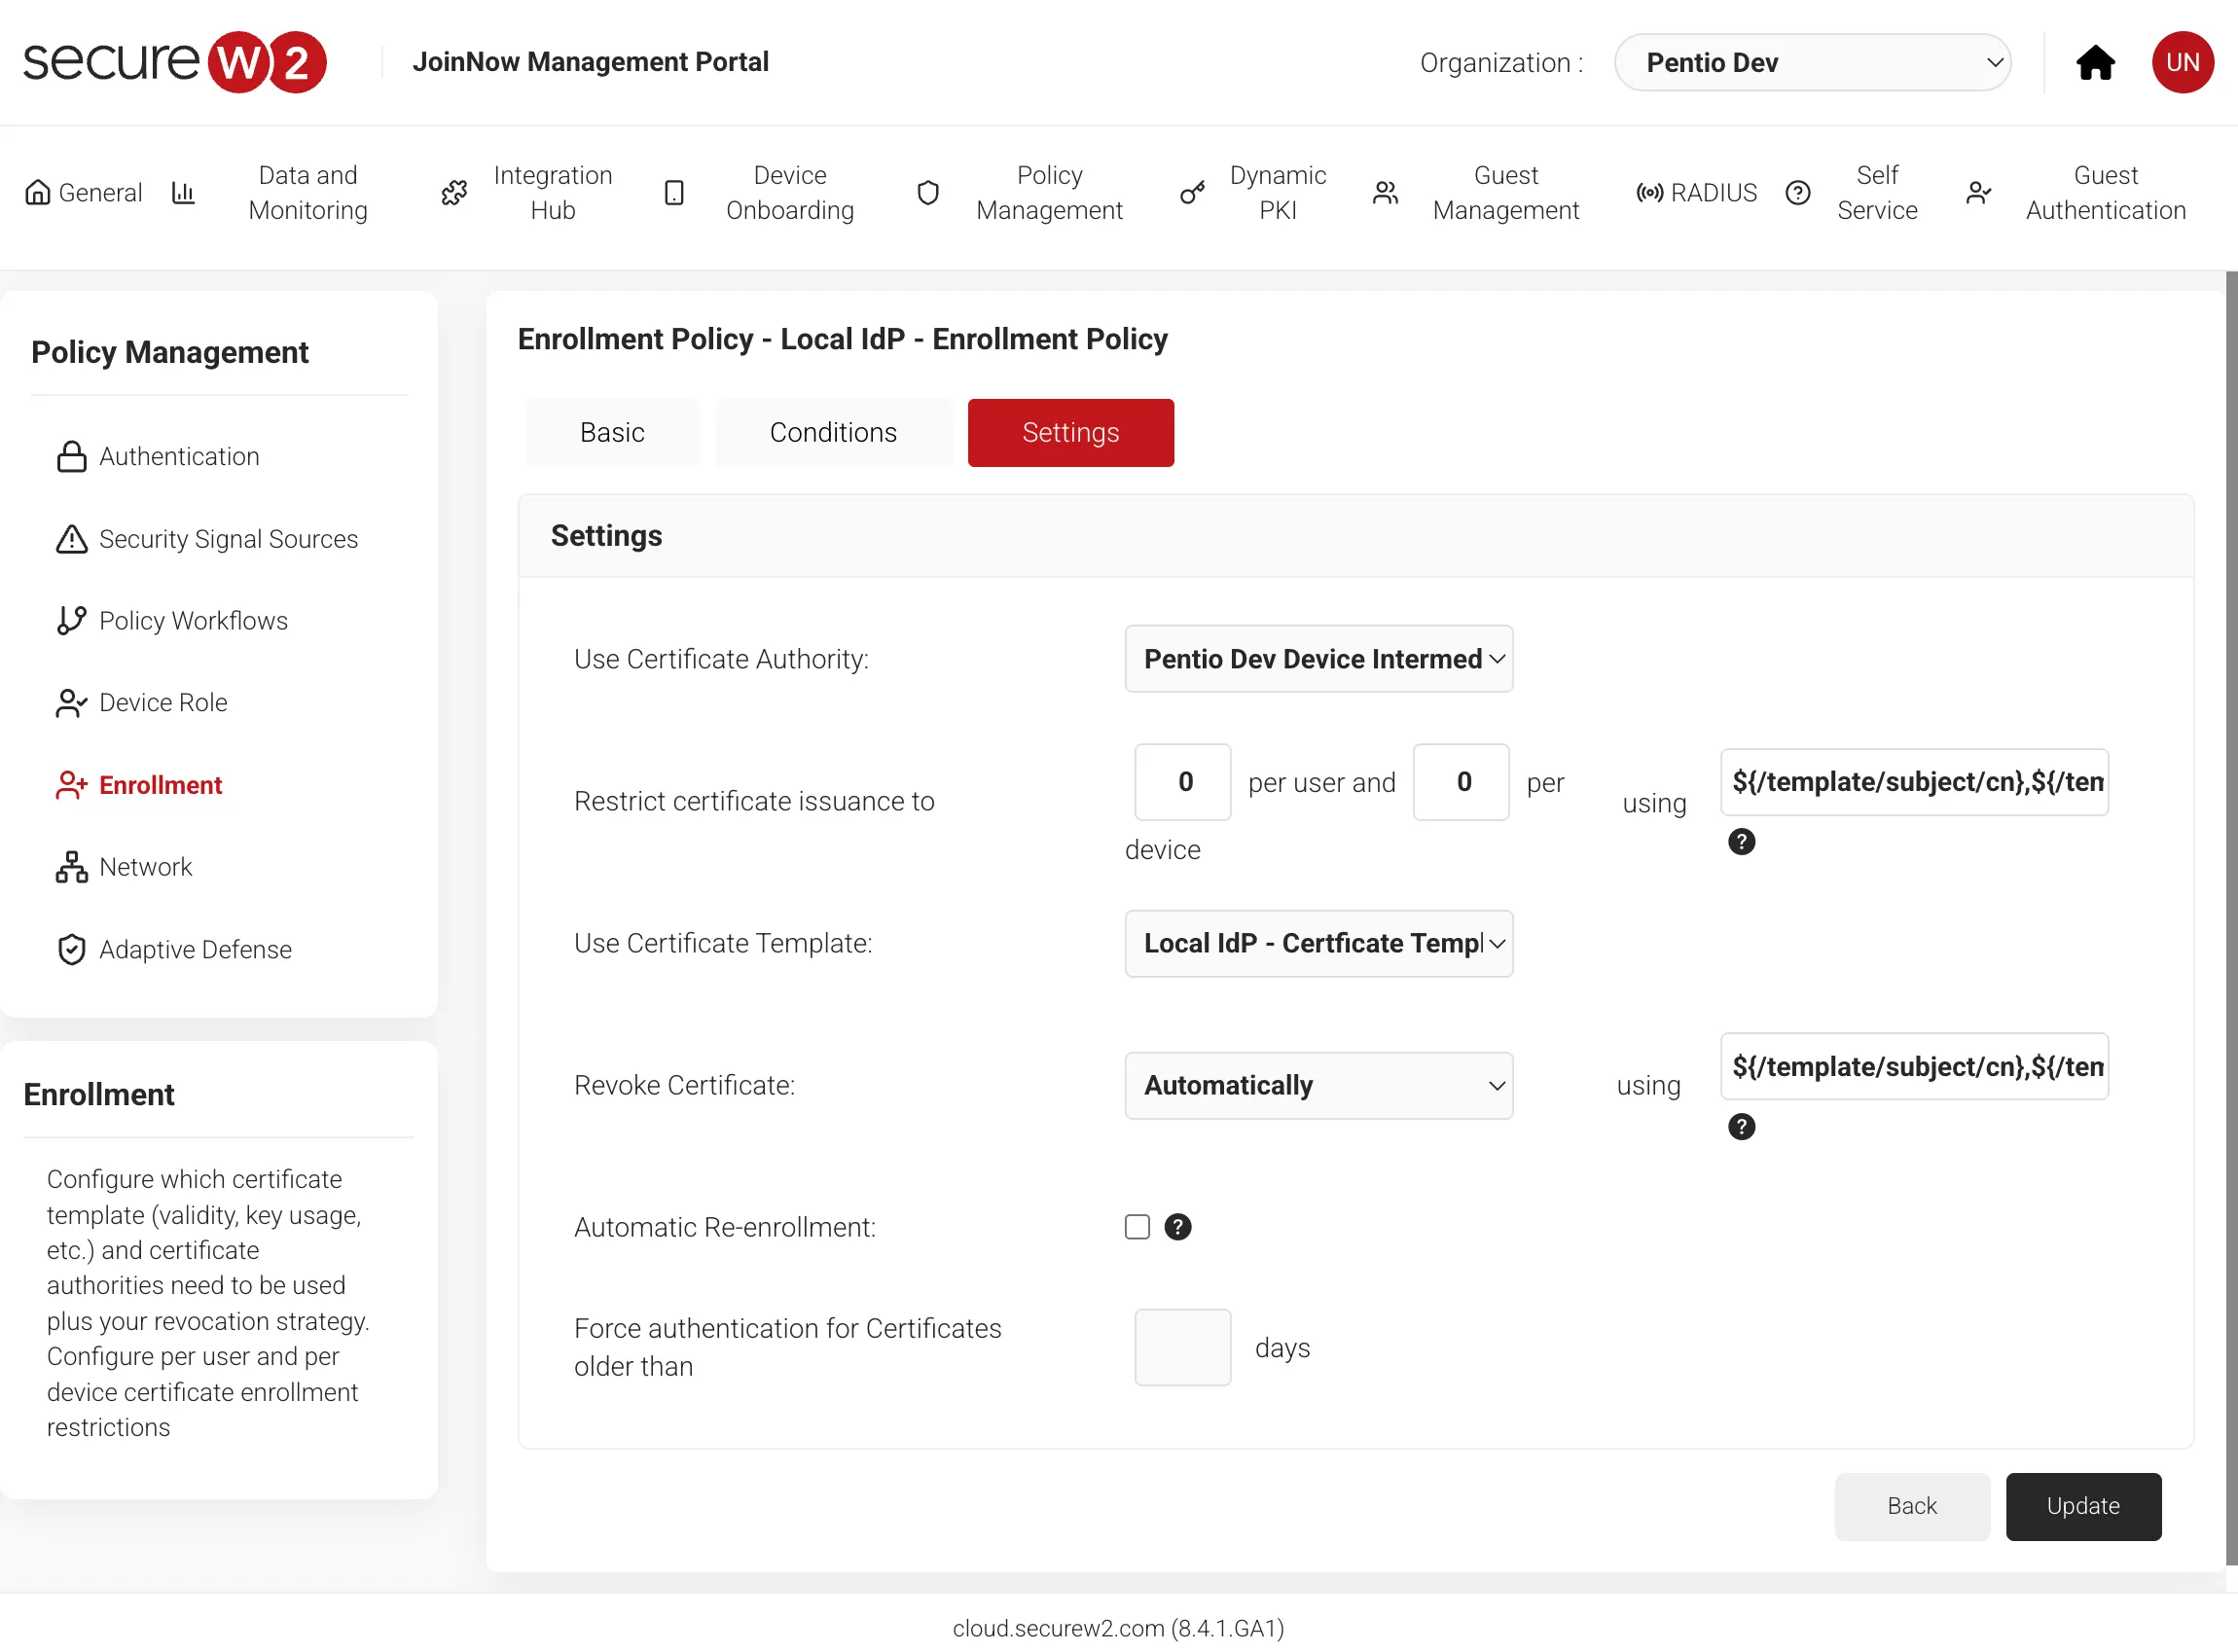Switch to the Basic tab

612,433
